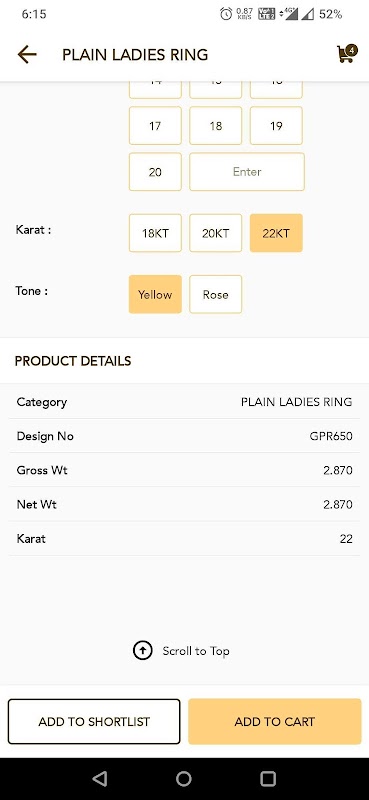This screenshot has height=800, width=369.
Task: Click the ADD TO CART button
Action: click(275, 721)
